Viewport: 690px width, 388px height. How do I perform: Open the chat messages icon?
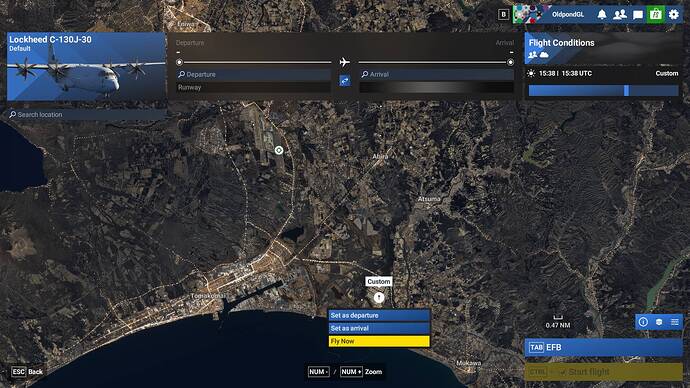[638, 15]
